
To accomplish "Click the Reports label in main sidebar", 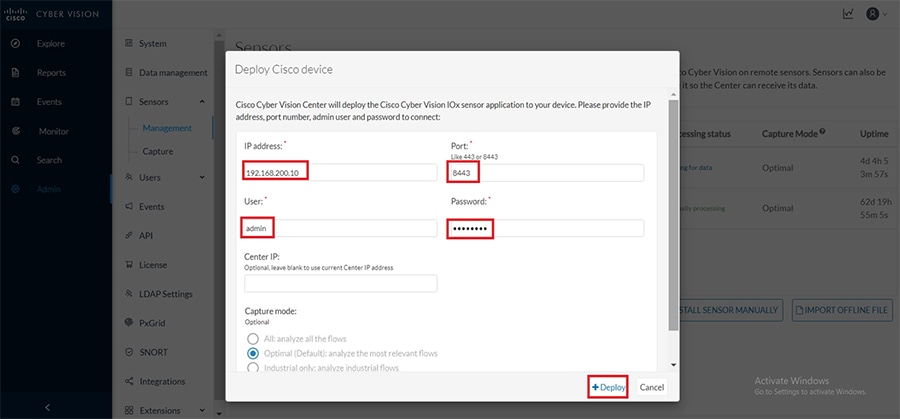I will tap(51, 73).
